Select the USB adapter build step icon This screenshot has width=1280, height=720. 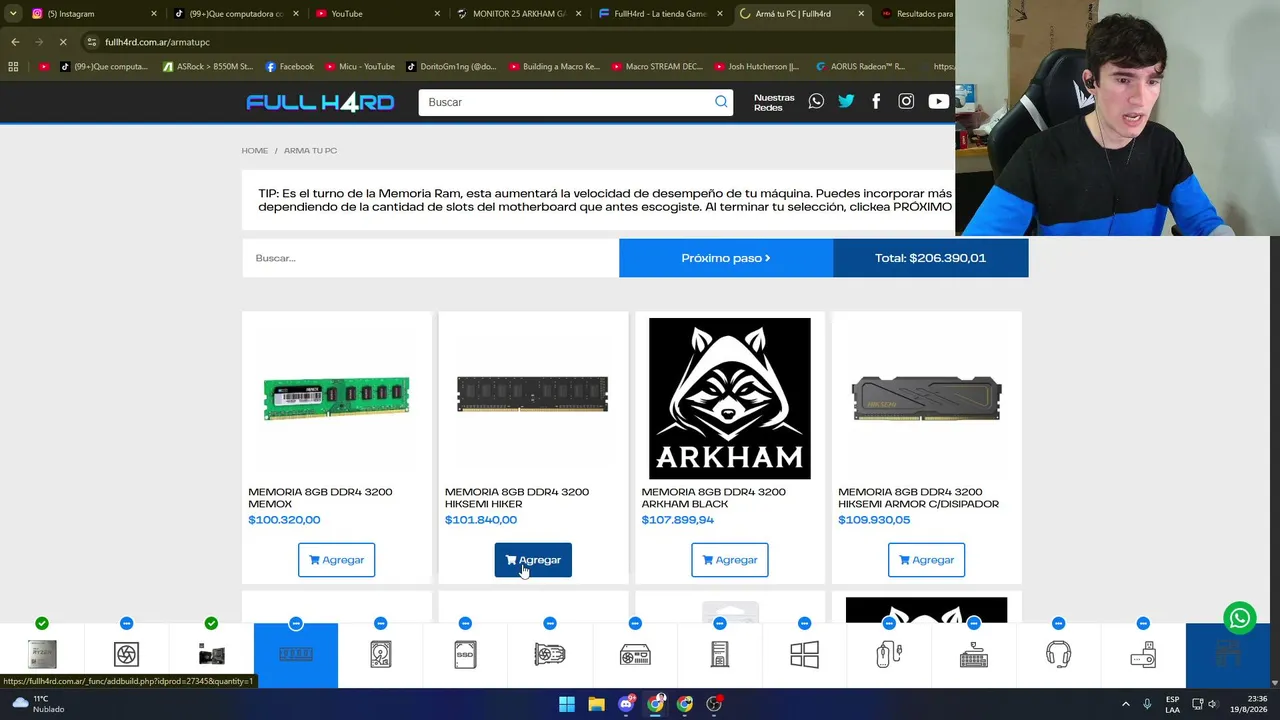click(1143, 655)
